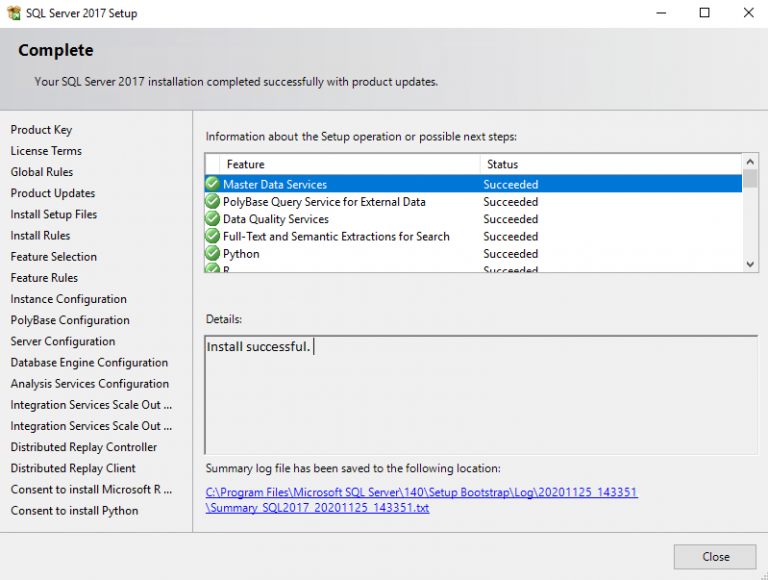The width and height of the screenshot is (768, 580).
Task: Open the summary log file link
Action: click(421, 500)
